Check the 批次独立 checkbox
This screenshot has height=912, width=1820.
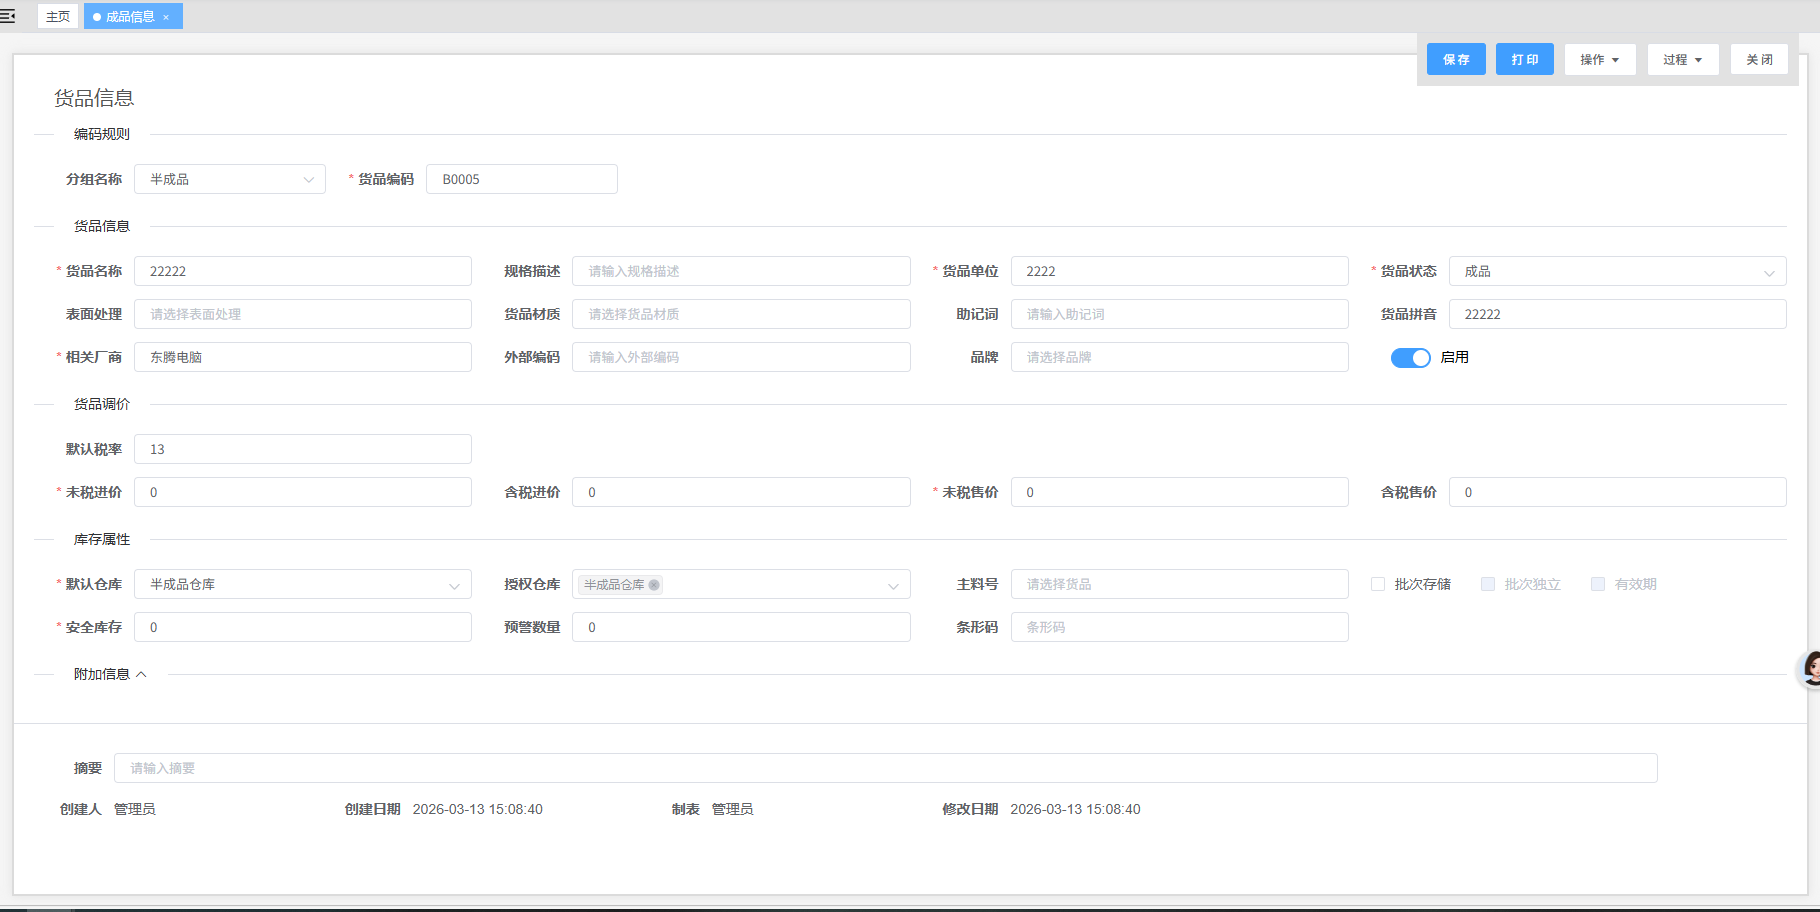(x=1488, y=584)
